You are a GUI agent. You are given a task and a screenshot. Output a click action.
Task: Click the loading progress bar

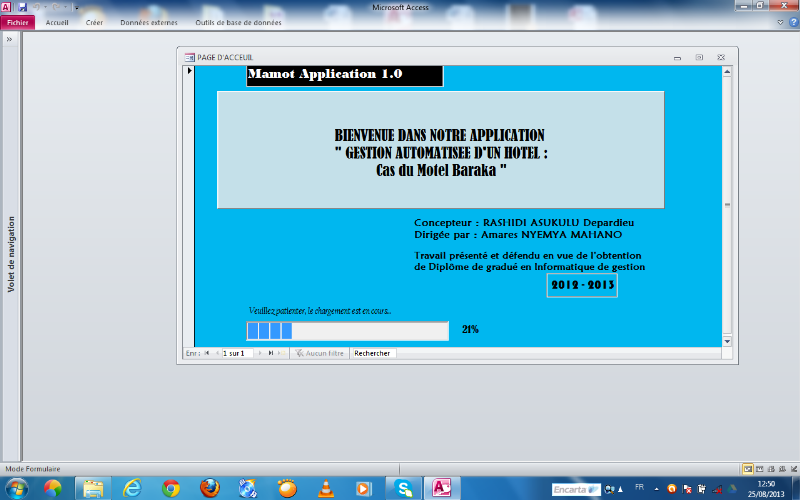tap(347, 331)
